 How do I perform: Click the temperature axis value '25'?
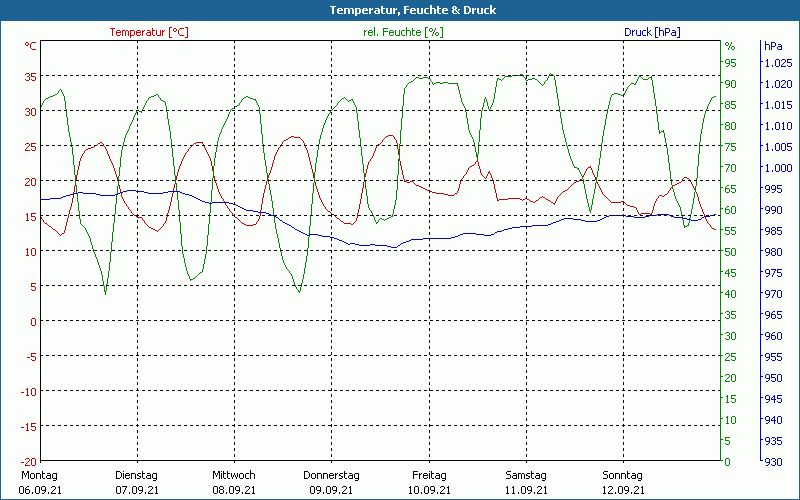click(31, 146)
